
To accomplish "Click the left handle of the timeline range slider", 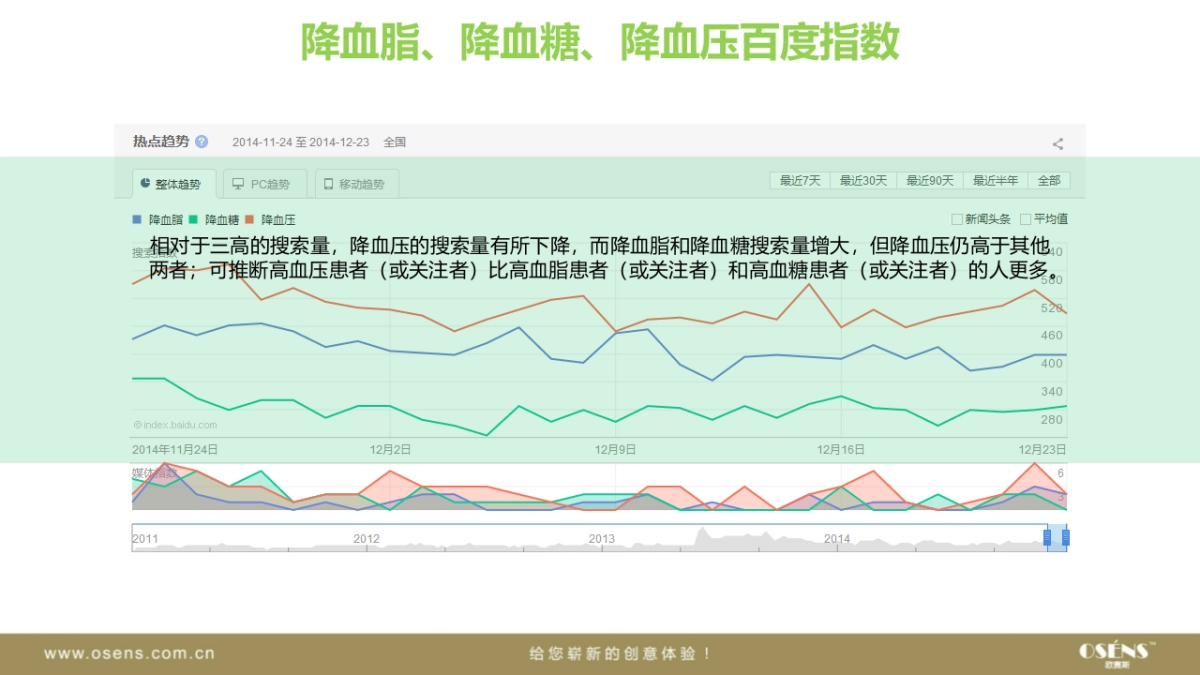I will [1048, 538].
